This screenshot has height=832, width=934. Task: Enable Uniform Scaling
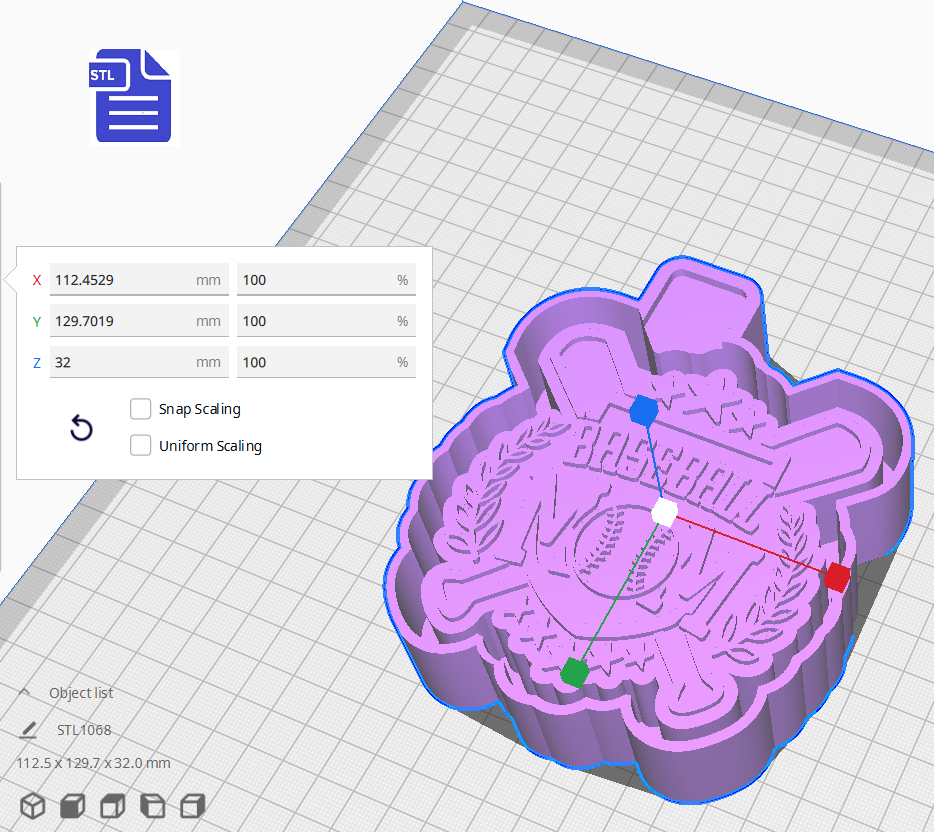click(140, 445)
